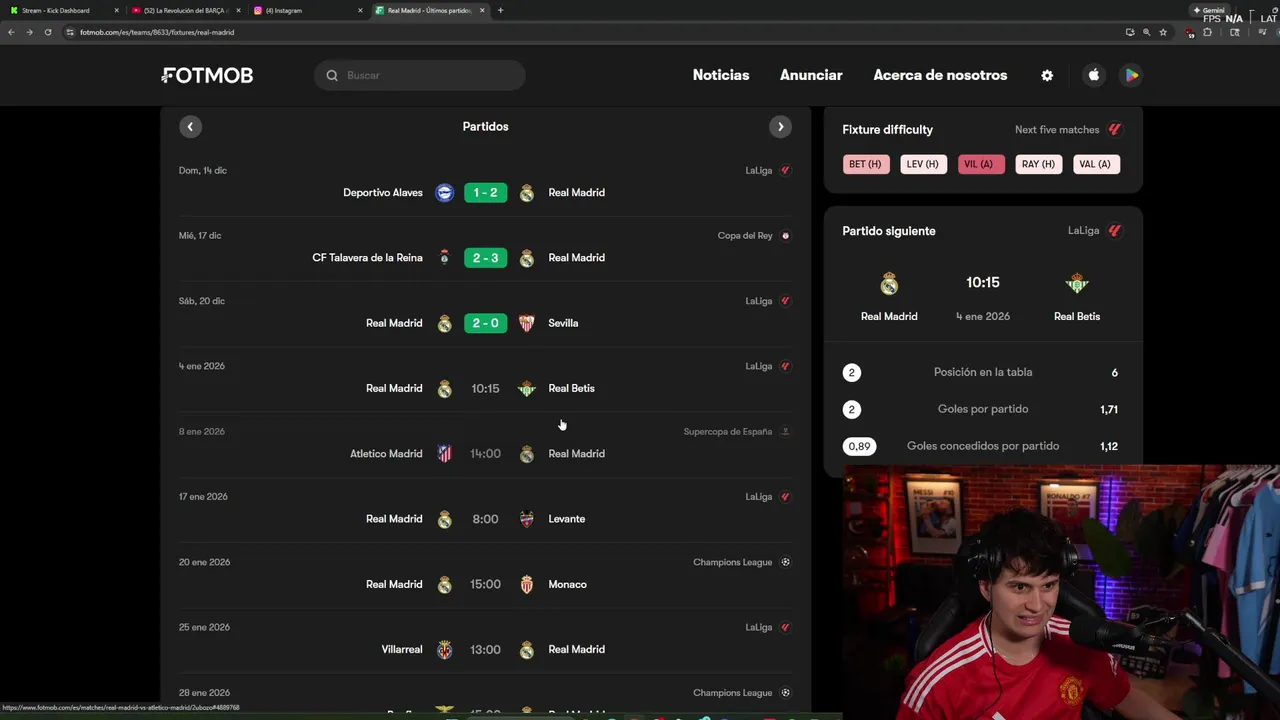
Task: Click LaLiga icon beside Next five matches
Action: 1115,130
